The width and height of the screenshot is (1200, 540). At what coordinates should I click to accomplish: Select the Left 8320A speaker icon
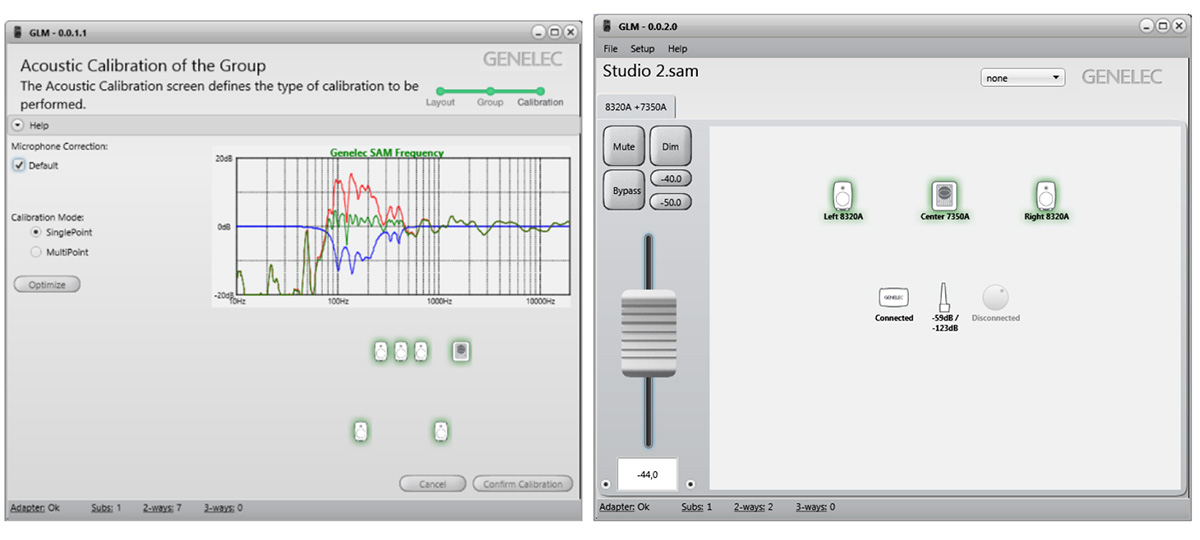844,195
